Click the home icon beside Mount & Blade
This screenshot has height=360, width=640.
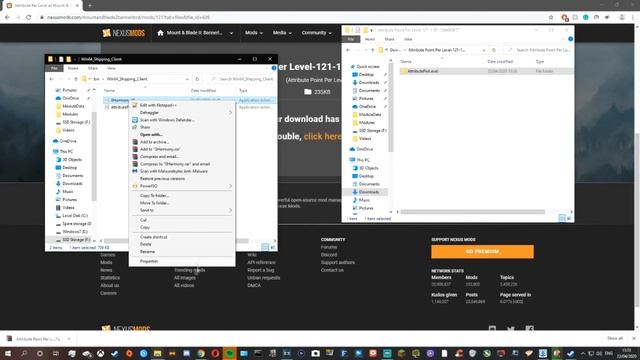point(160,33)
